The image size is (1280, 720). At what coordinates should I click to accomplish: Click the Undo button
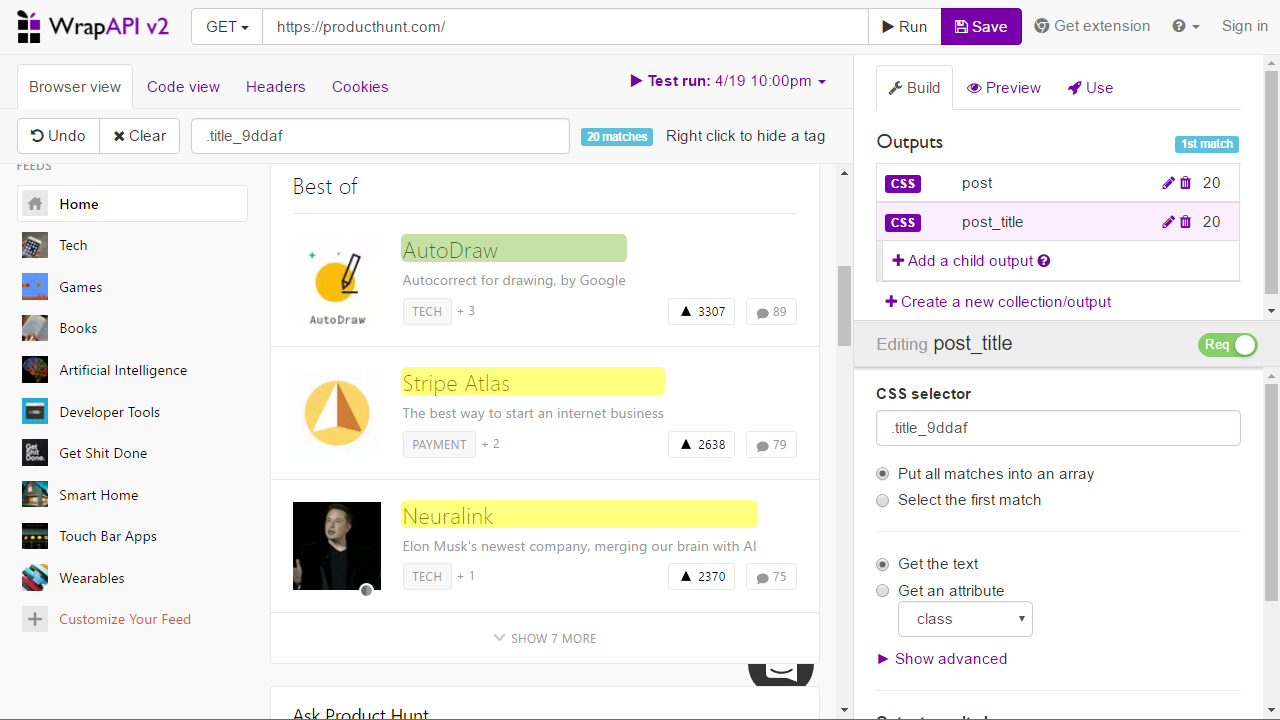point(58,136)
